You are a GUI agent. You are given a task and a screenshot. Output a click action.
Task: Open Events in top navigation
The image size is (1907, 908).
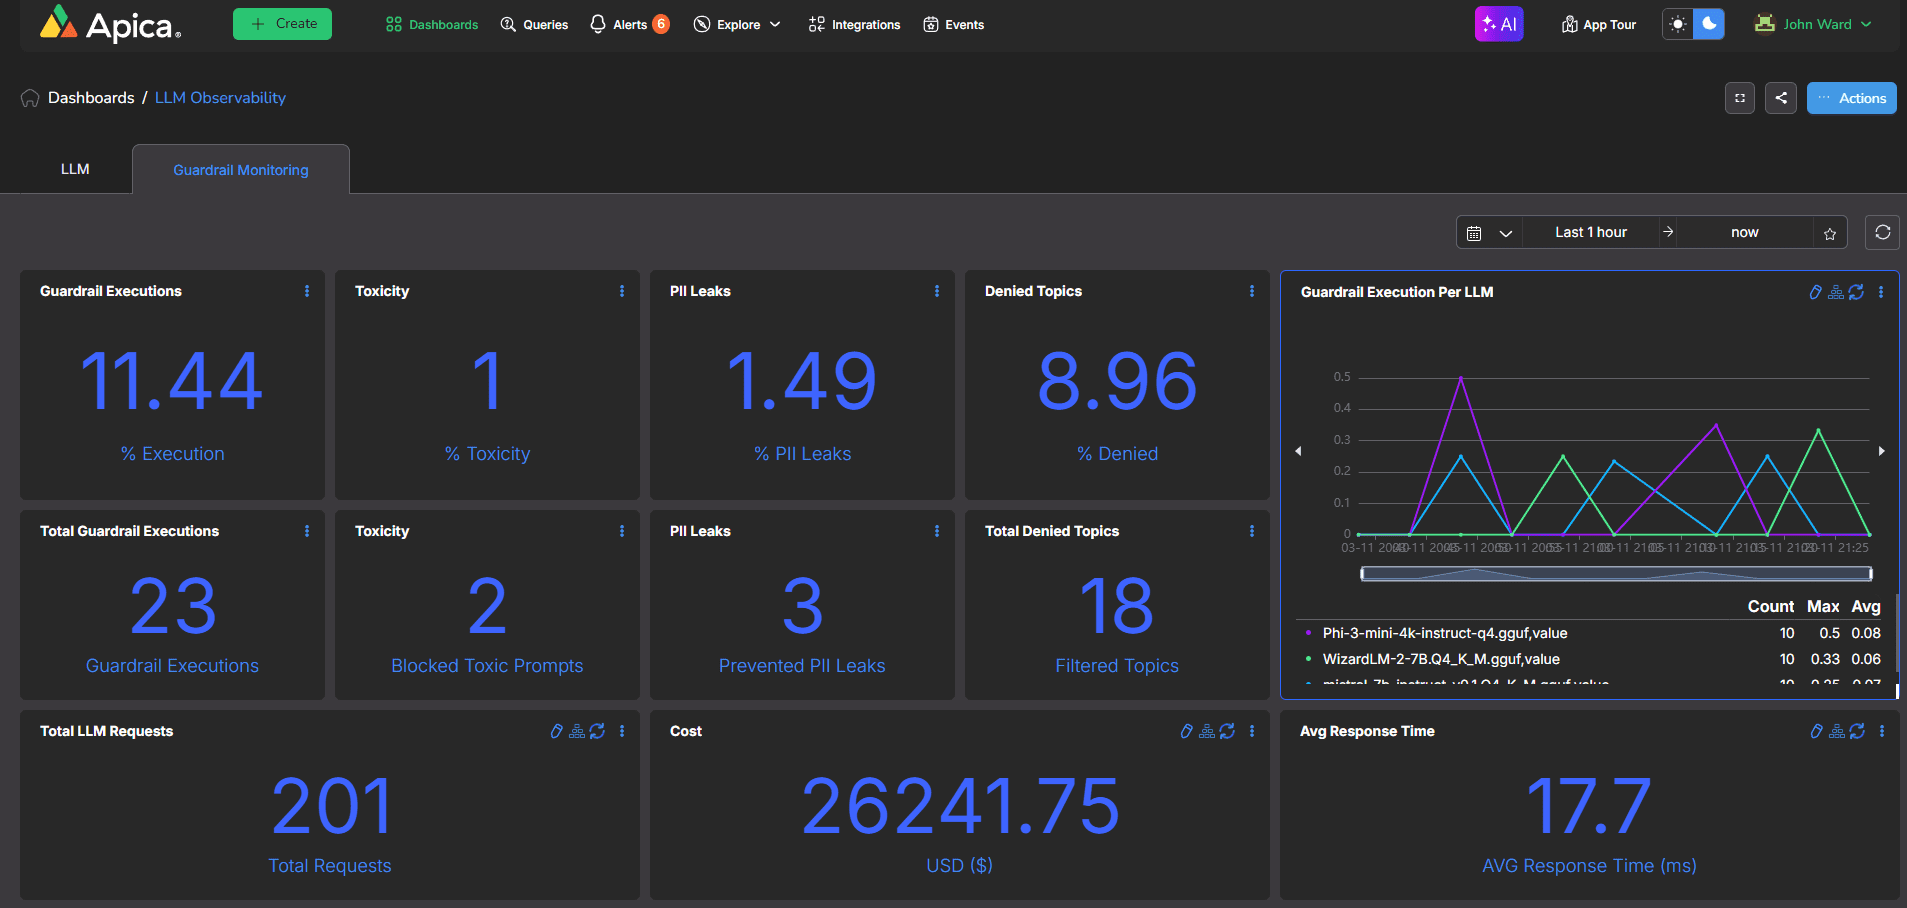click(x=954, y=24)
